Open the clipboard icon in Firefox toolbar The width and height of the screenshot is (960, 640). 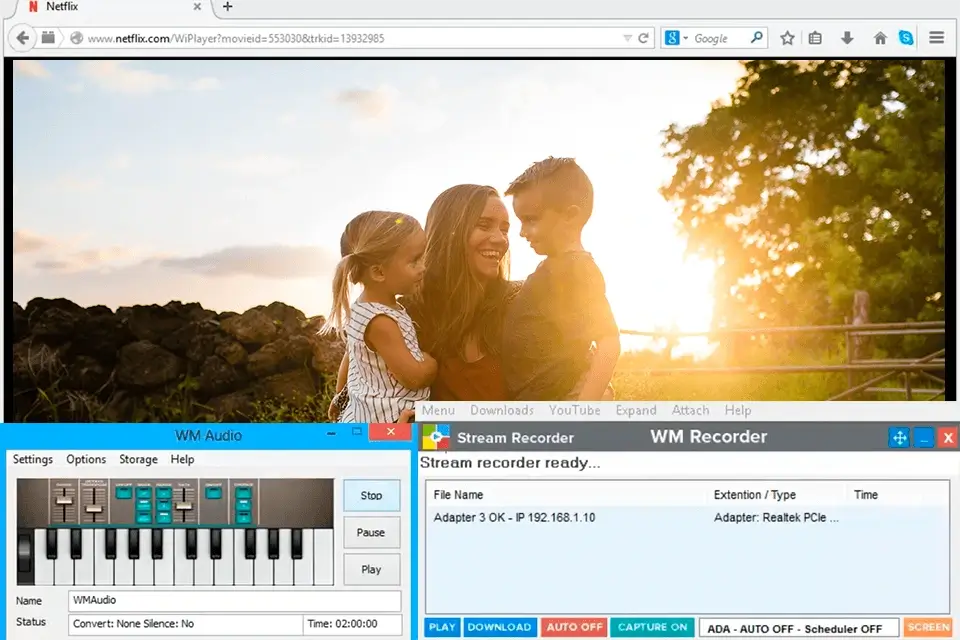(815, 37)
